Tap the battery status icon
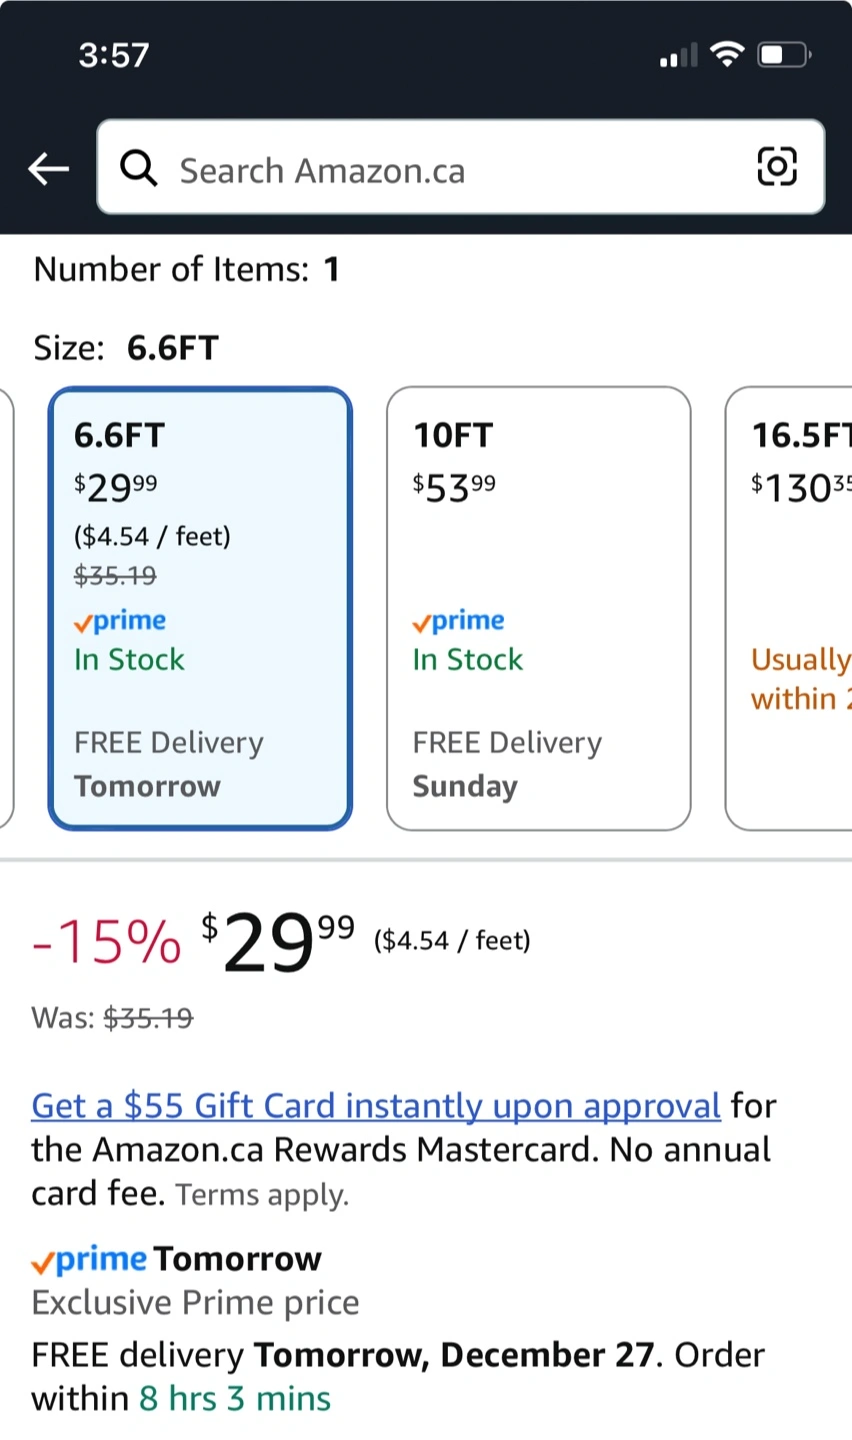Viewport: 852px width, 1440px height. click(784, 54)
